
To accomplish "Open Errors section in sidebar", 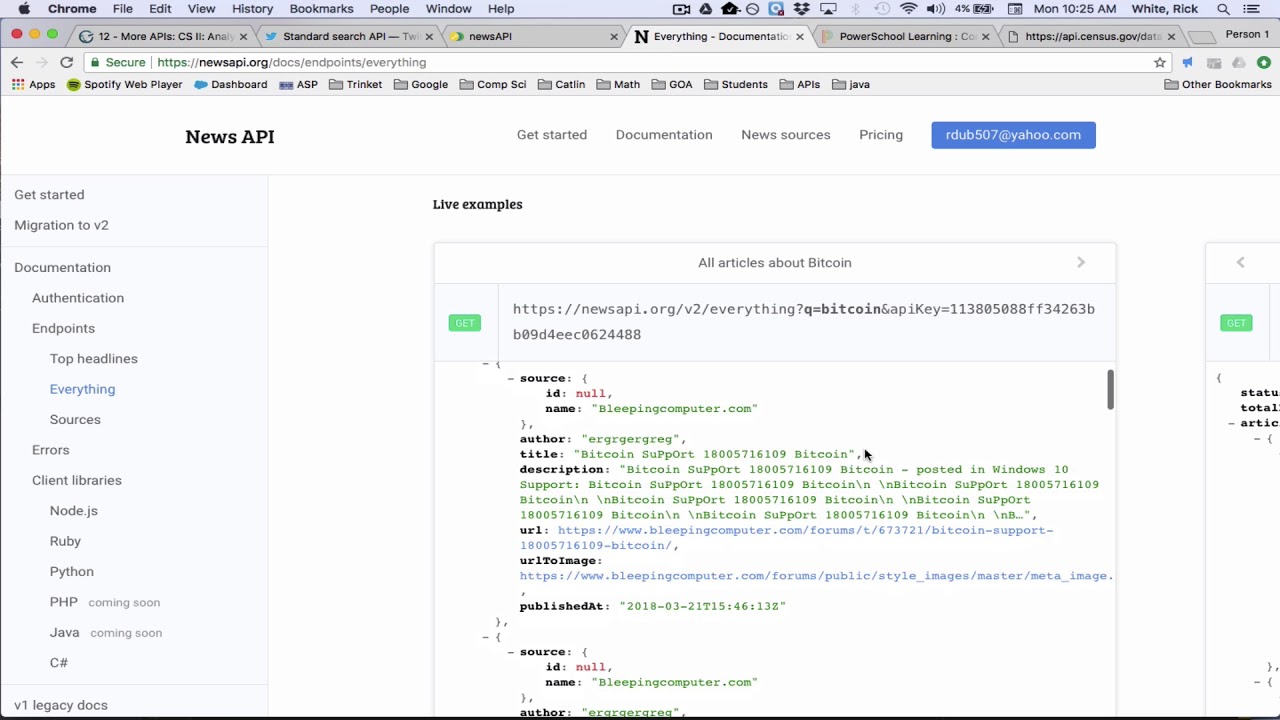I will 50,450.
